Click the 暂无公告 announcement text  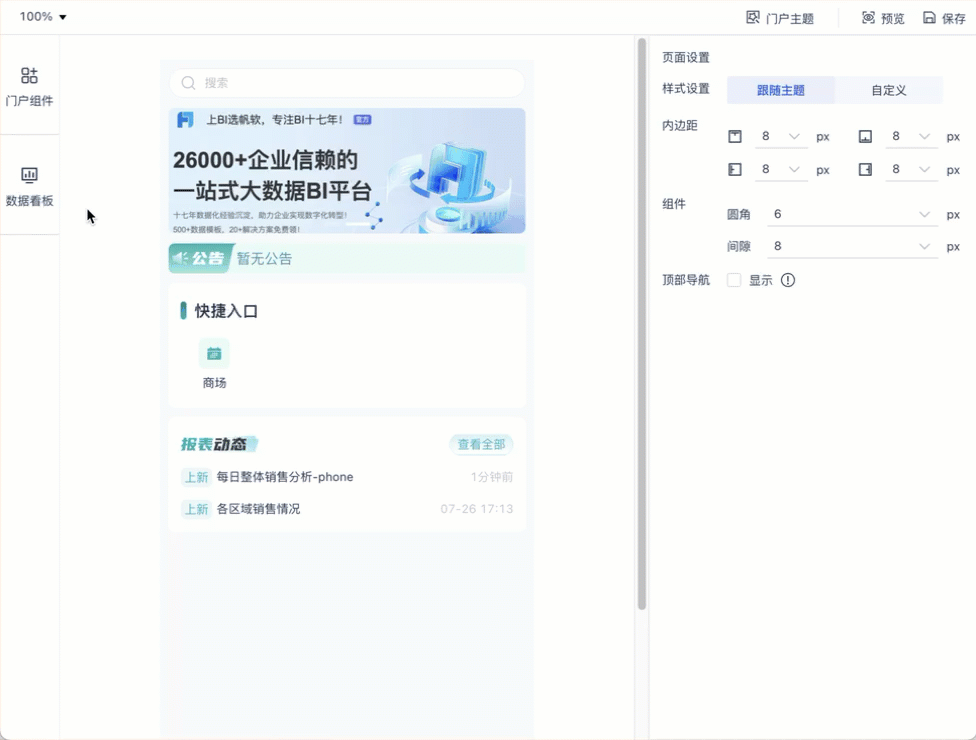[x=264, y=259]
